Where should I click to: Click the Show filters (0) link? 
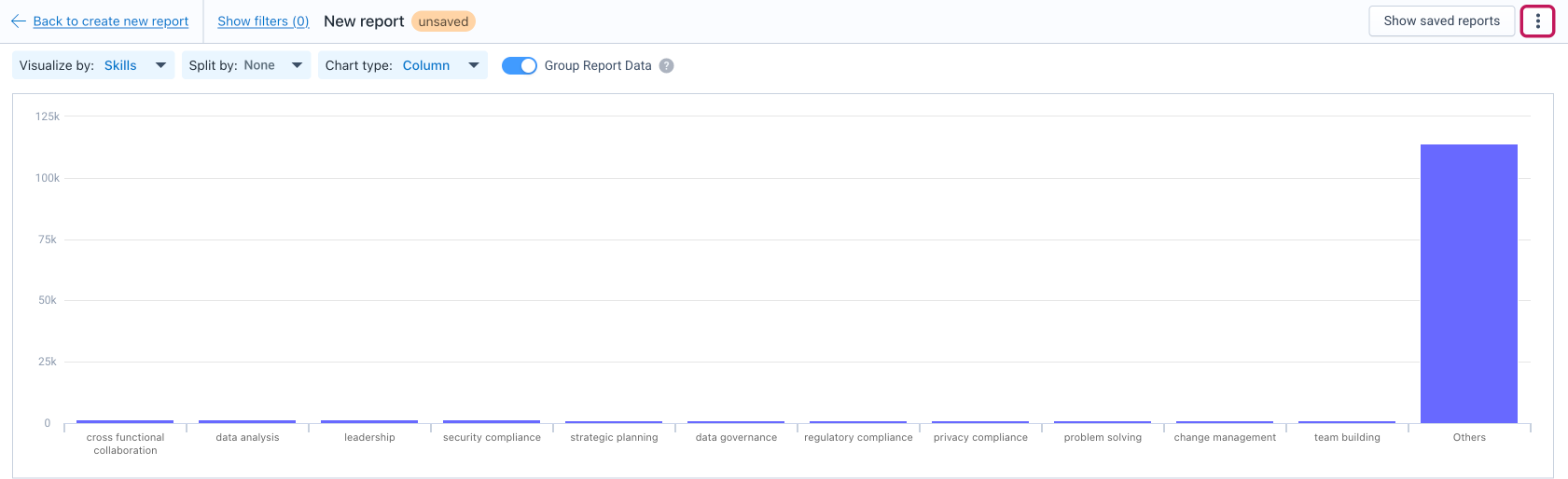pyautogui.click(x=263, y=21)
